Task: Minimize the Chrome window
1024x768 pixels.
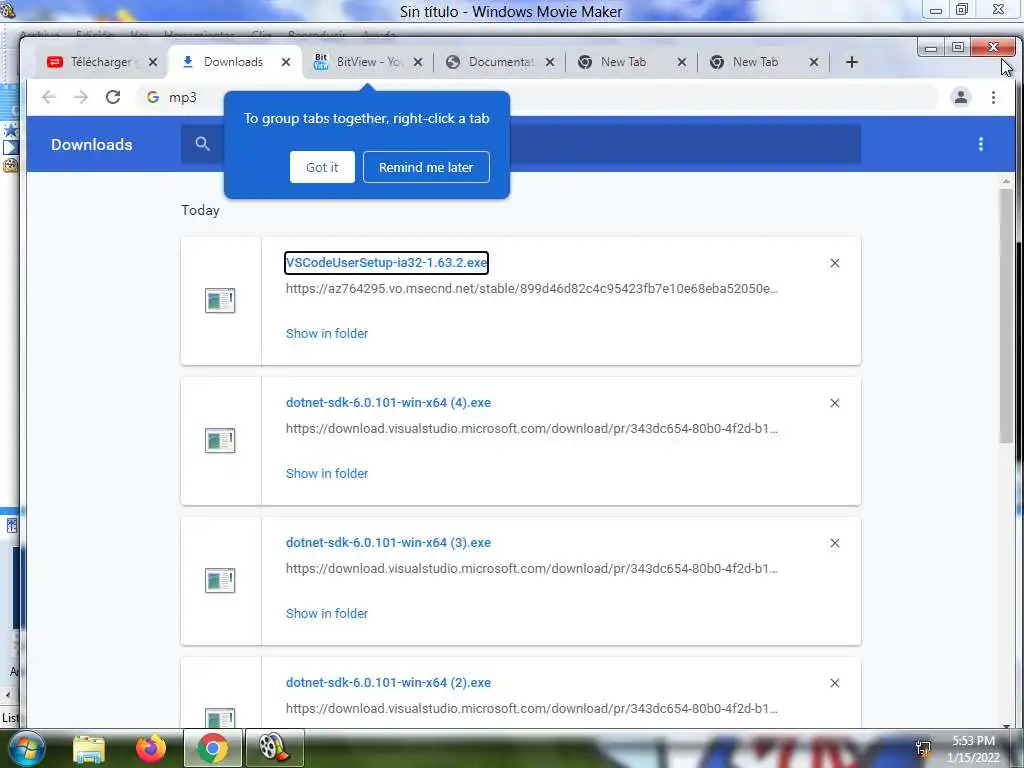Action: pyautogui.click(x=931, y=47)
